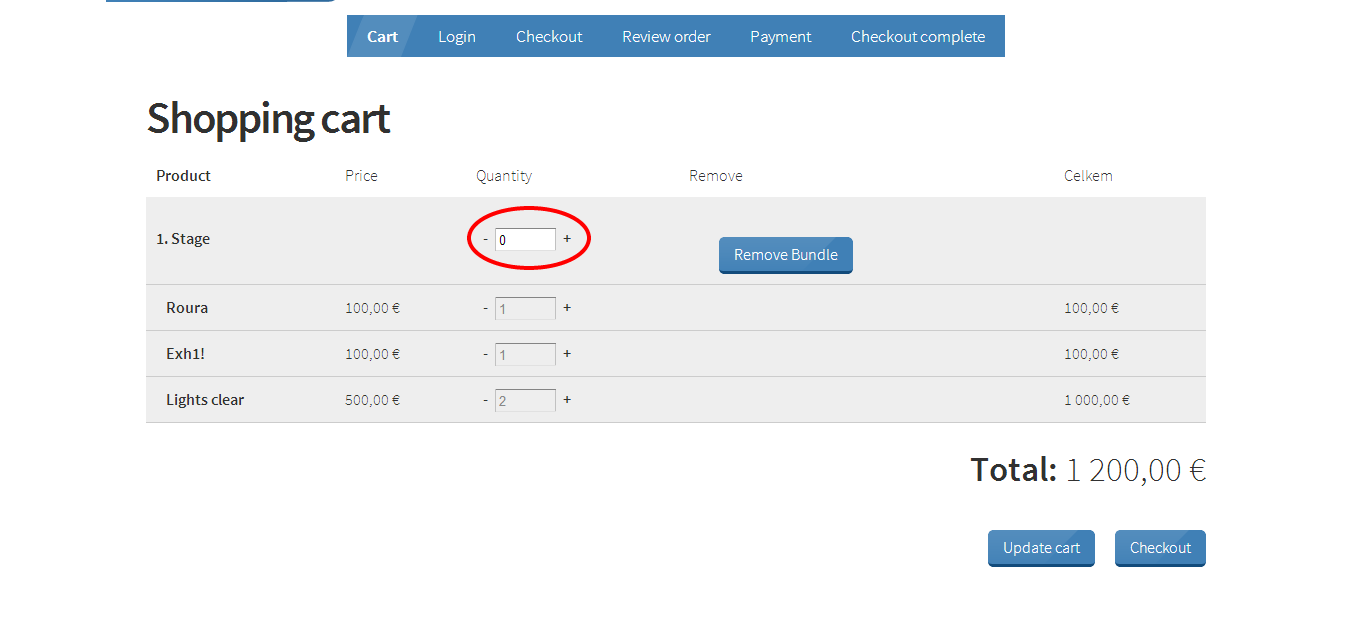Click the Remove Bundle button

785,255
